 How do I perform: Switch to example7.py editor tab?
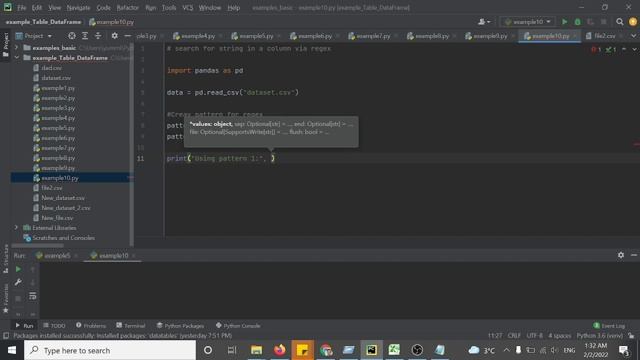pos(373,36)
